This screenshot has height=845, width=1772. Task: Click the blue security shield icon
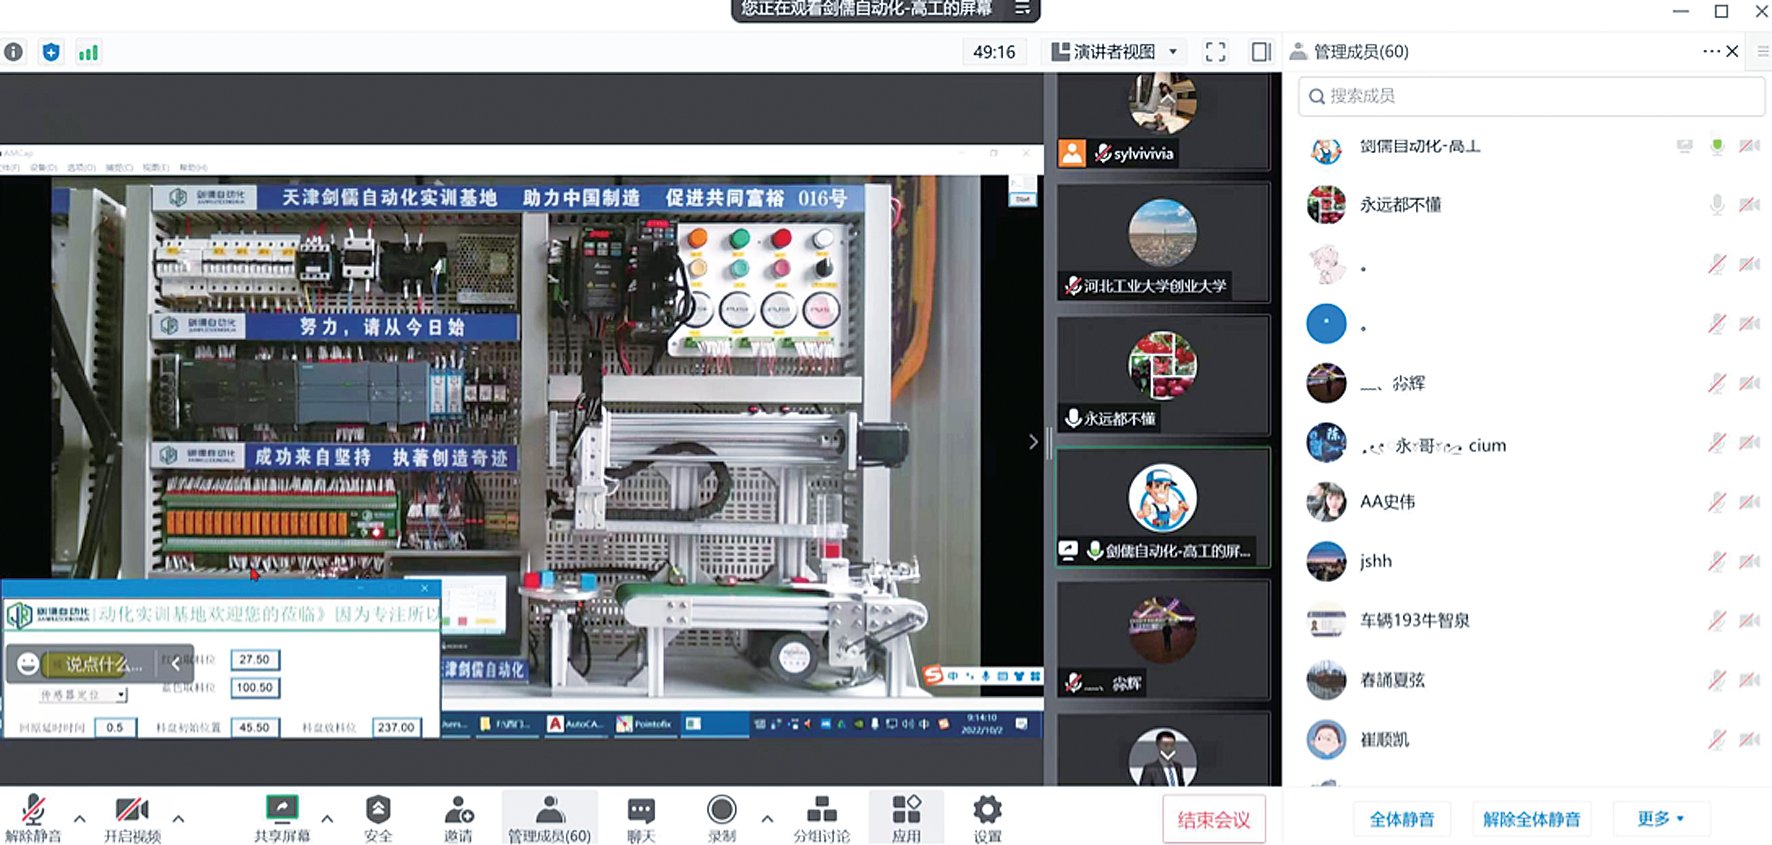pyautogui.click(x=51, y=52)
